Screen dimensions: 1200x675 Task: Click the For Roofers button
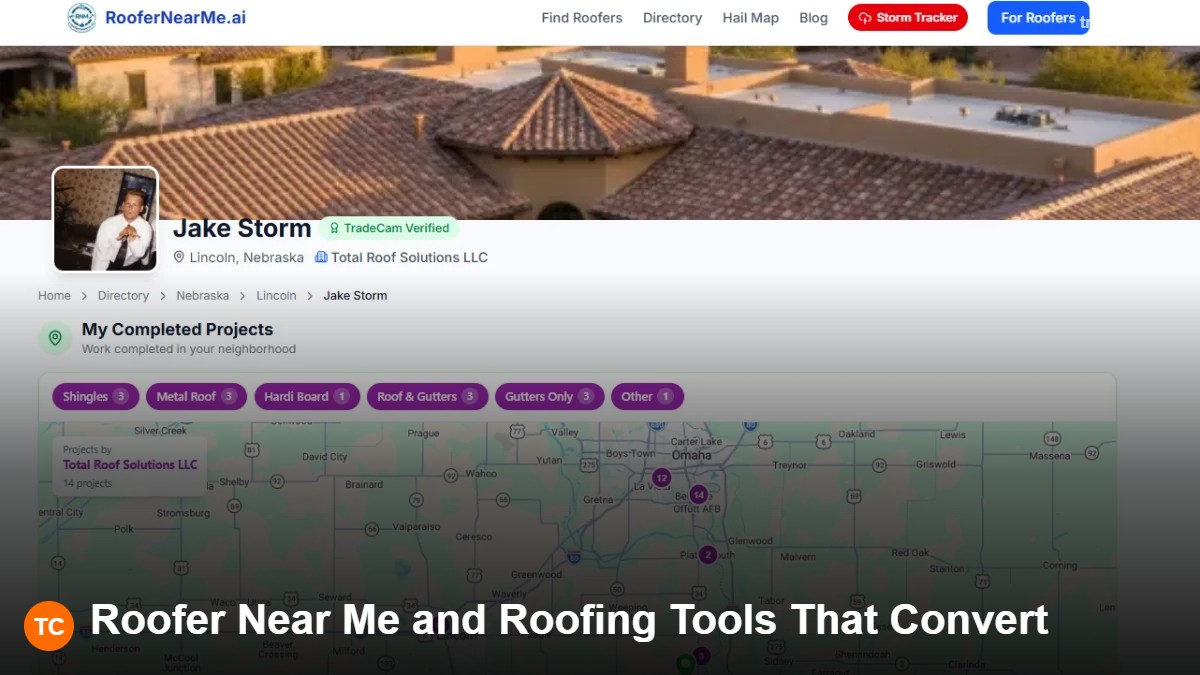click(x=1038, y=18)
